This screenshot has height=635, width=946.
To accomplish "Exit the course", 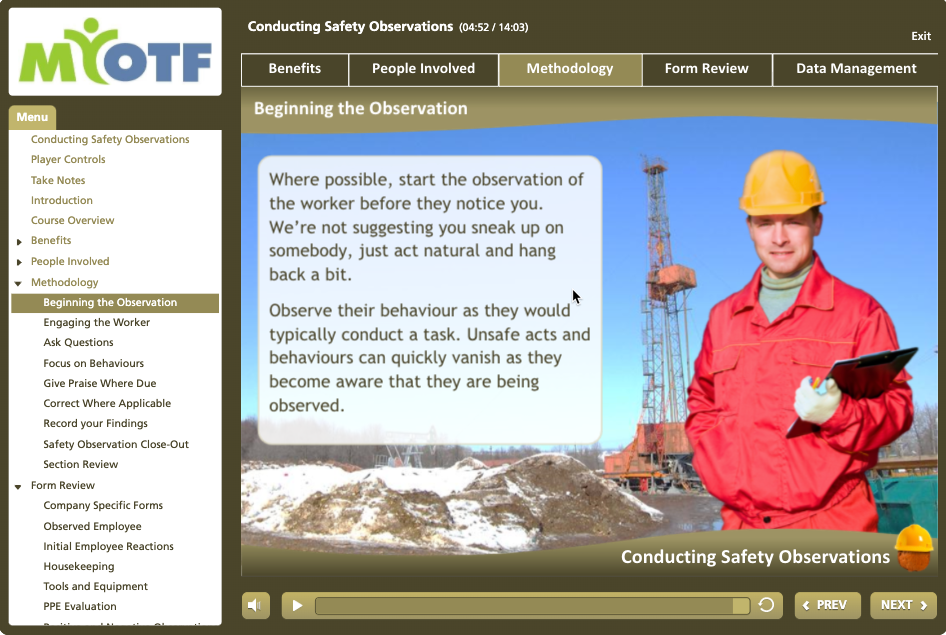I will (921, 36).
